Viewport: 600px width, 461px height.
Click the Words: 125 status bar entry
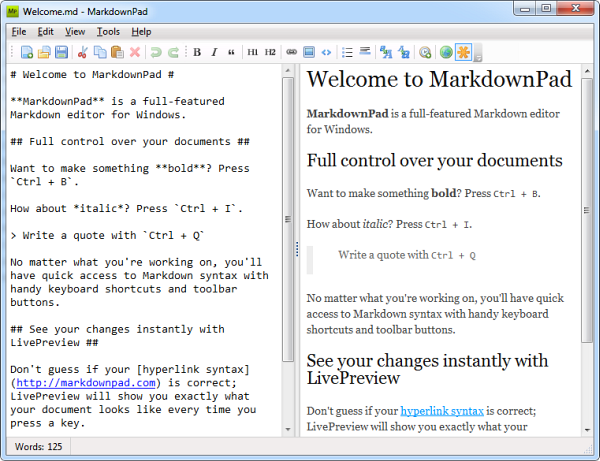pos(38,446)
